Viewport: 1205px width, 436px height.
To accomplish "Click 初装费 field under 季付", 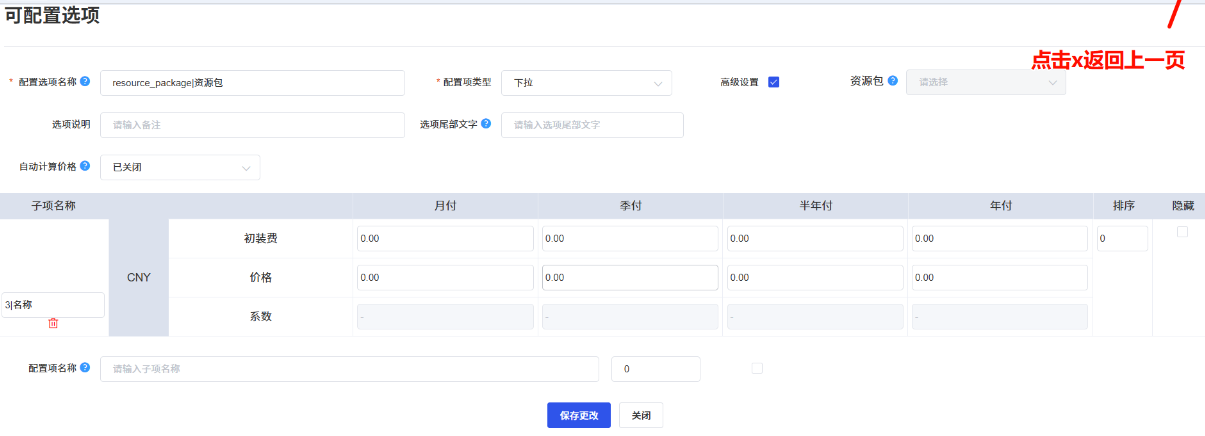I will point(630,239).
